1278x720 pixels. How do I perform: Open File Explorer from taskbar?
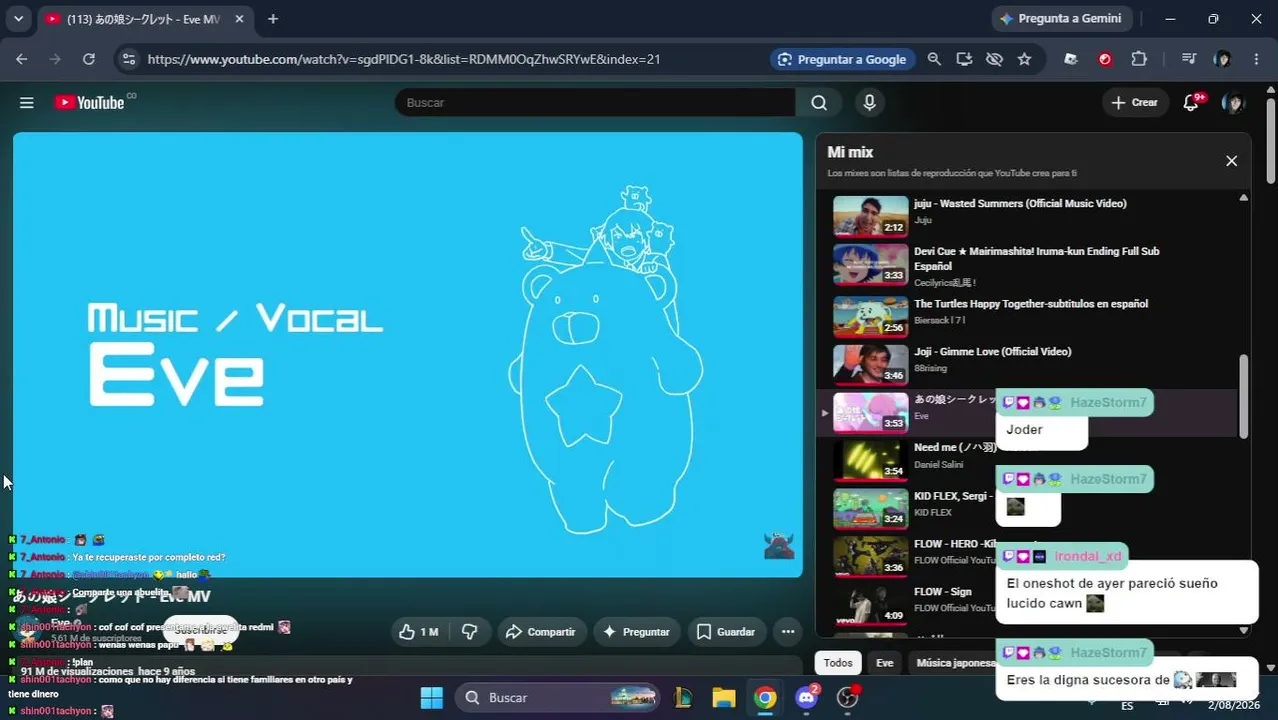(x=724, y=697)
